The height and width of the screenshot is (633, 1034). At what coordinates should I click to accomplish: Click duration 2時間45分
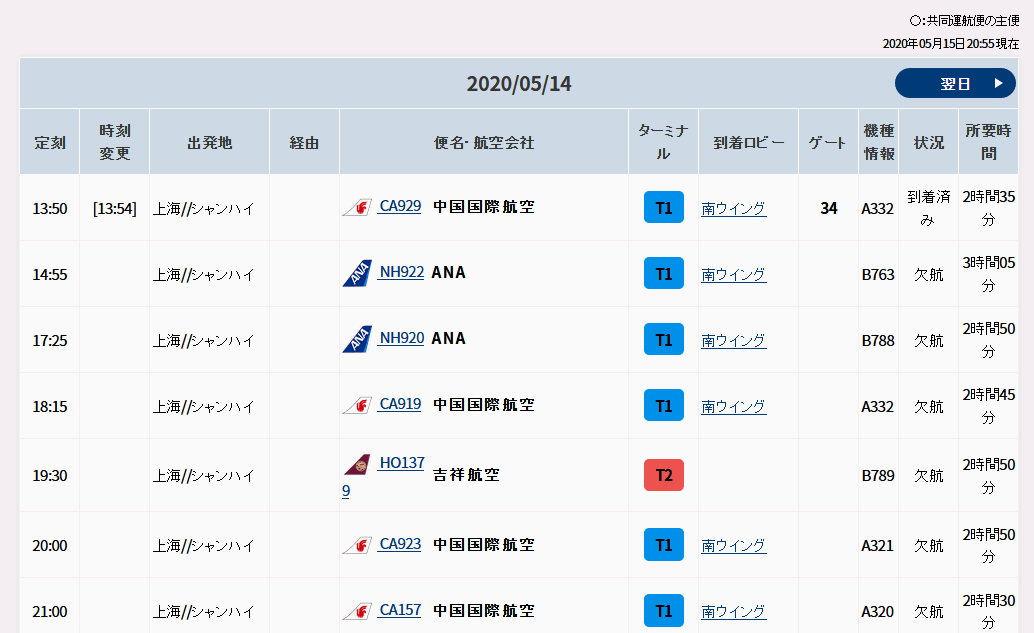(x=988, y=406)
